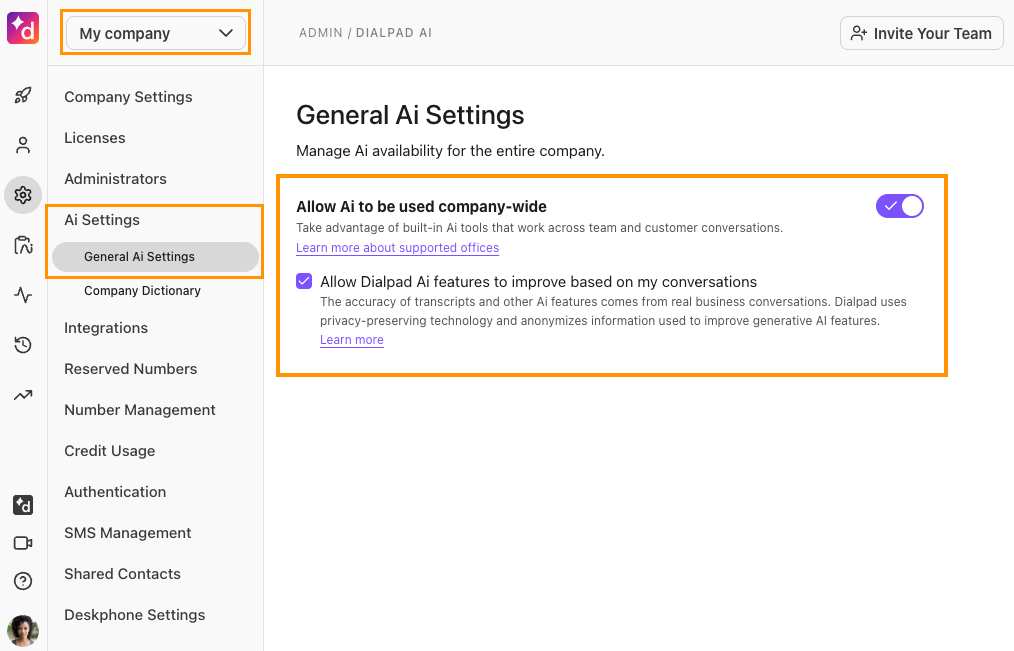This screenshot has height=651, width=1014.
Task: Open the video camera meetings icon
Action: 23,543
